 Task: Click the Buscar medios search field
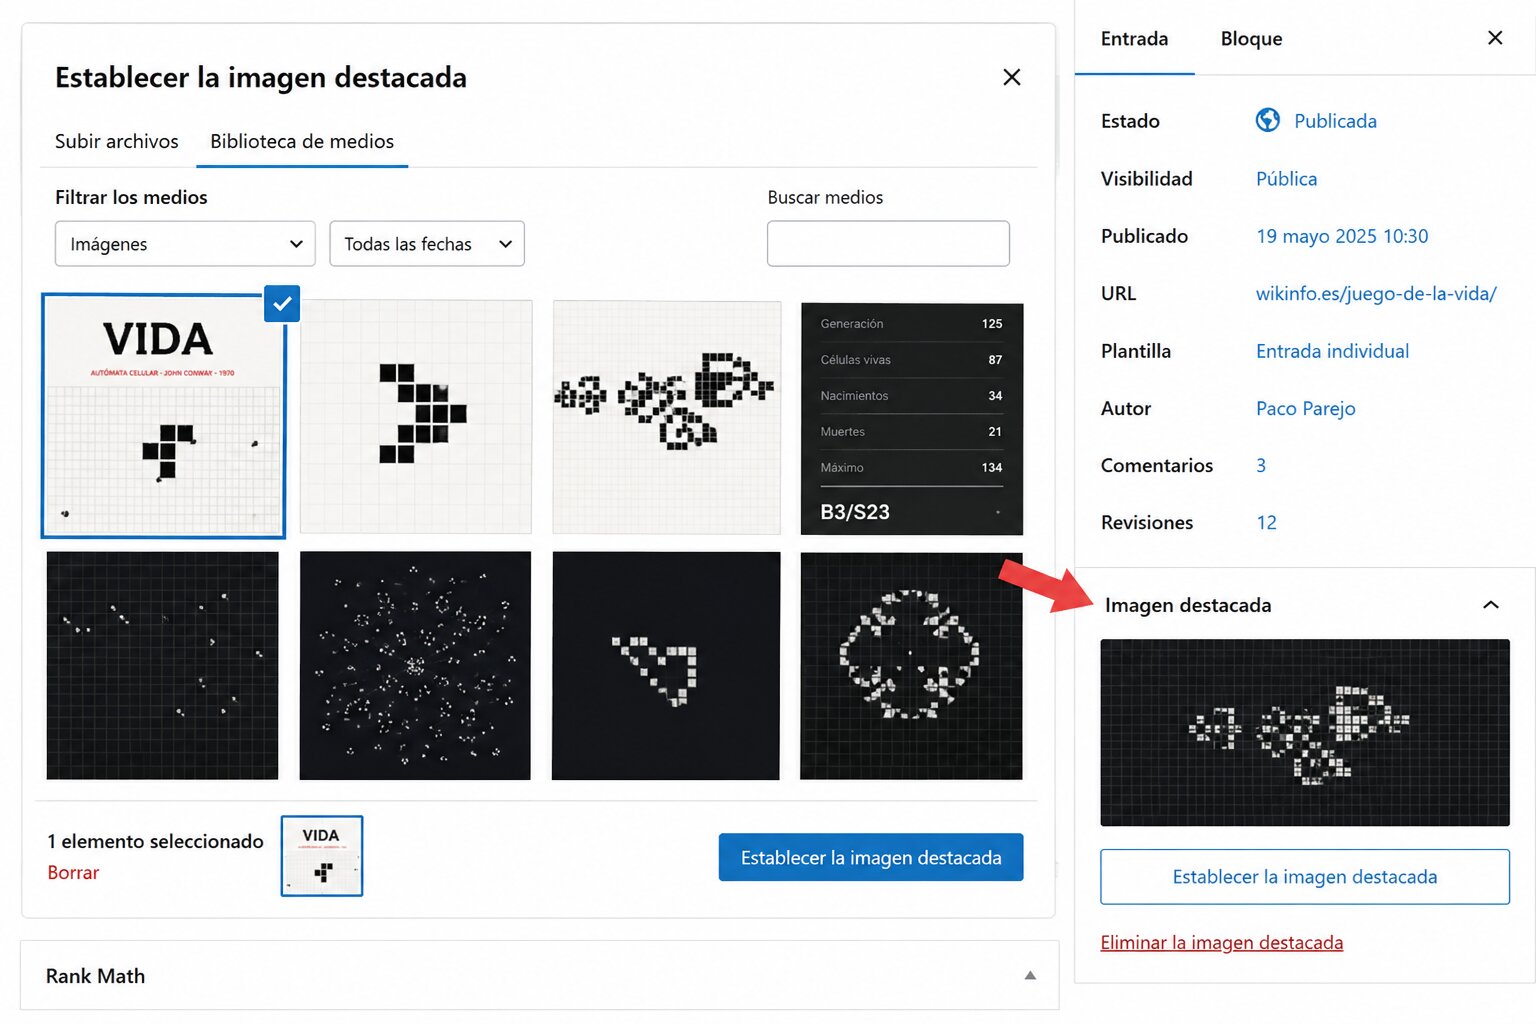888,244
